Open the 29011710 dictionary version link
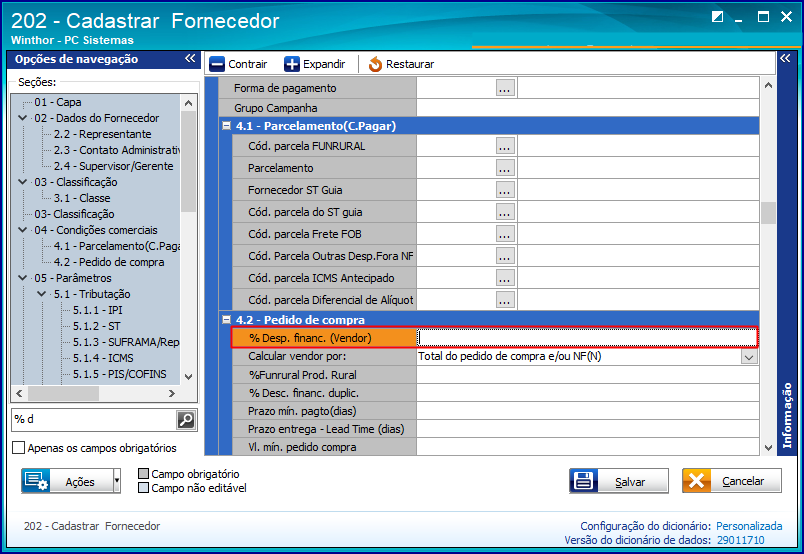This screenshot has height=554, width=804. coord(740,540)
